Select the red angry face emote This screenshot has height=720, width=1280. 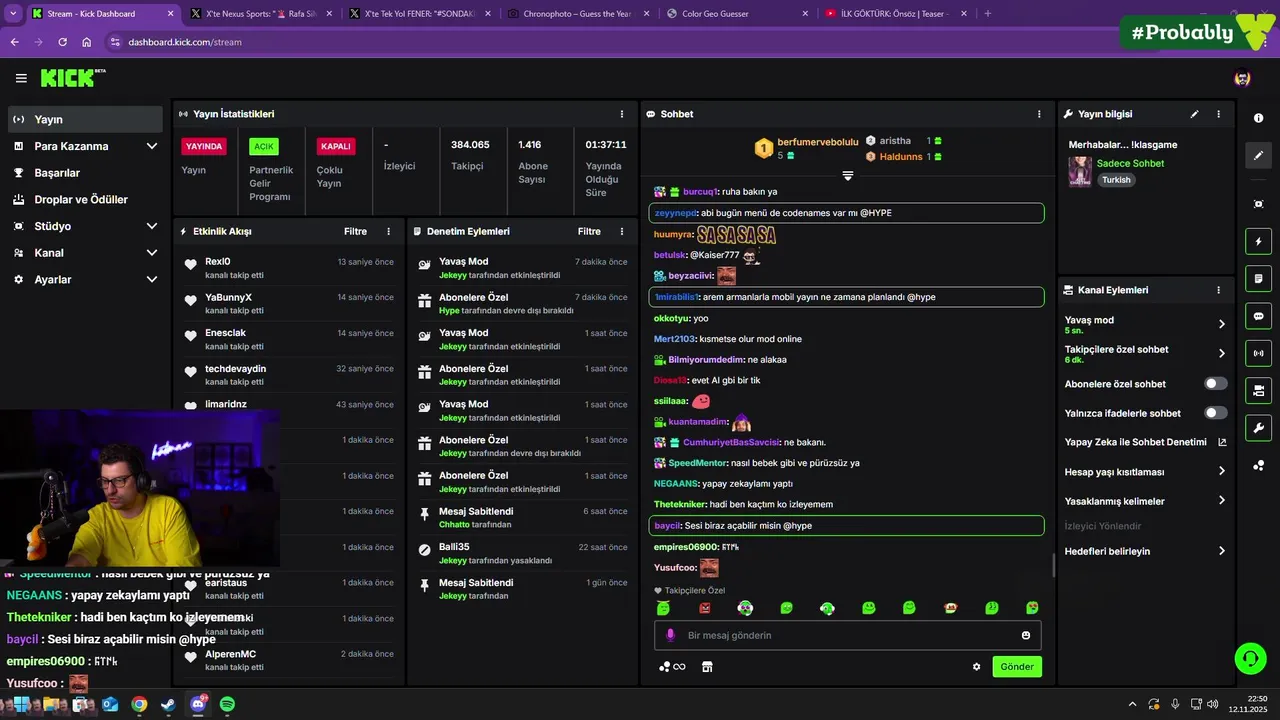tap(705, 608)
